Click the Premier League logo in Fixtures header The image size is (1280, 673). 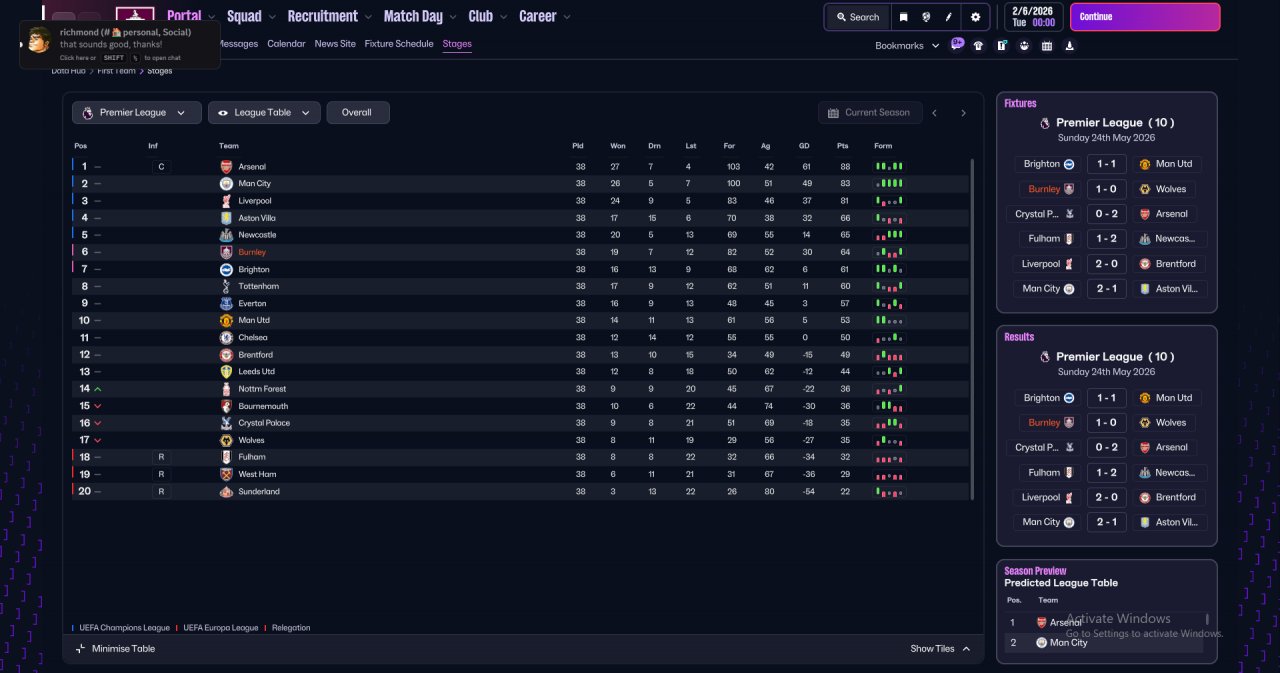click(x=1045, y=123)
